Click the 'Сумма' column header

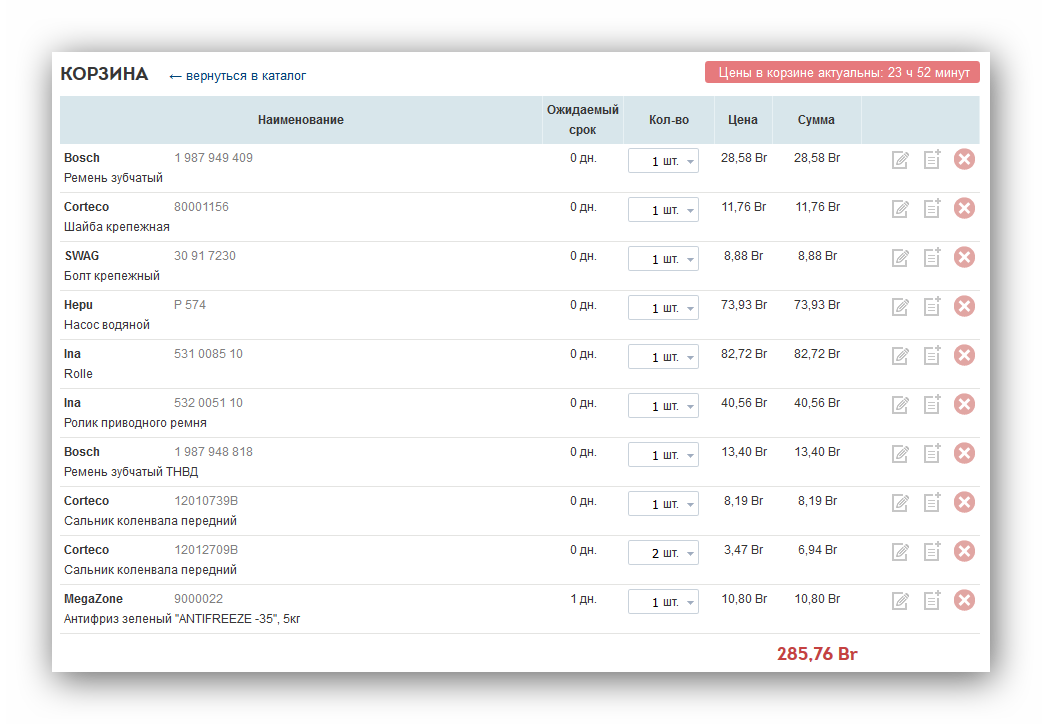[x=816, y=120]
